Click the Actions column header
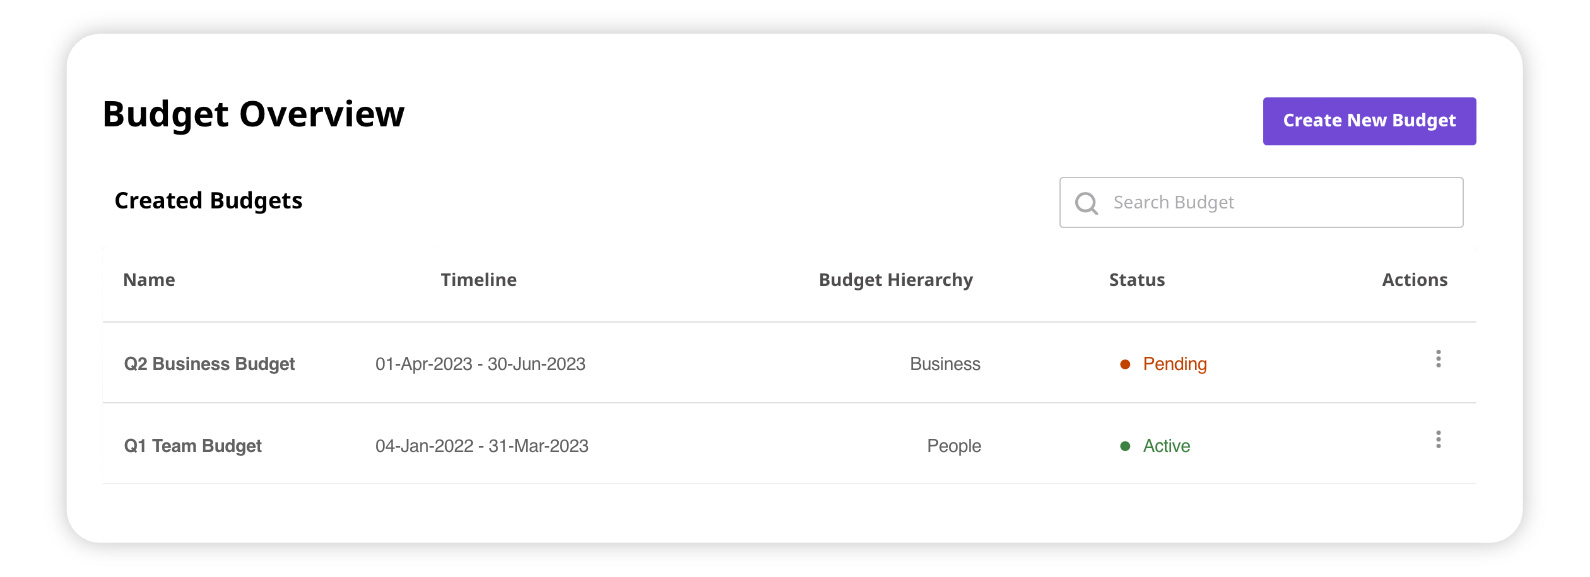1590x577 pixels. click(x=1415, y=280)
